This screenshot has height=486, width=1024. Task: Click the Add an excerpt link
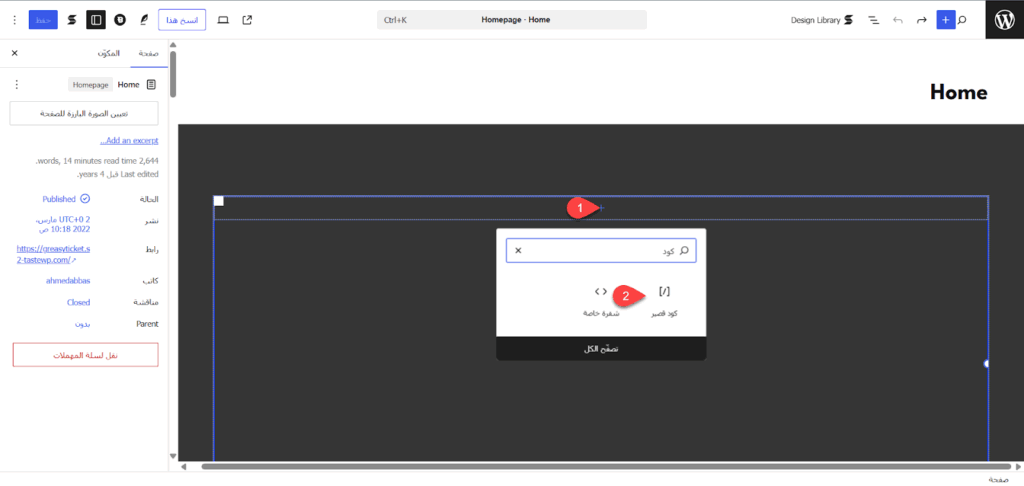129,141
